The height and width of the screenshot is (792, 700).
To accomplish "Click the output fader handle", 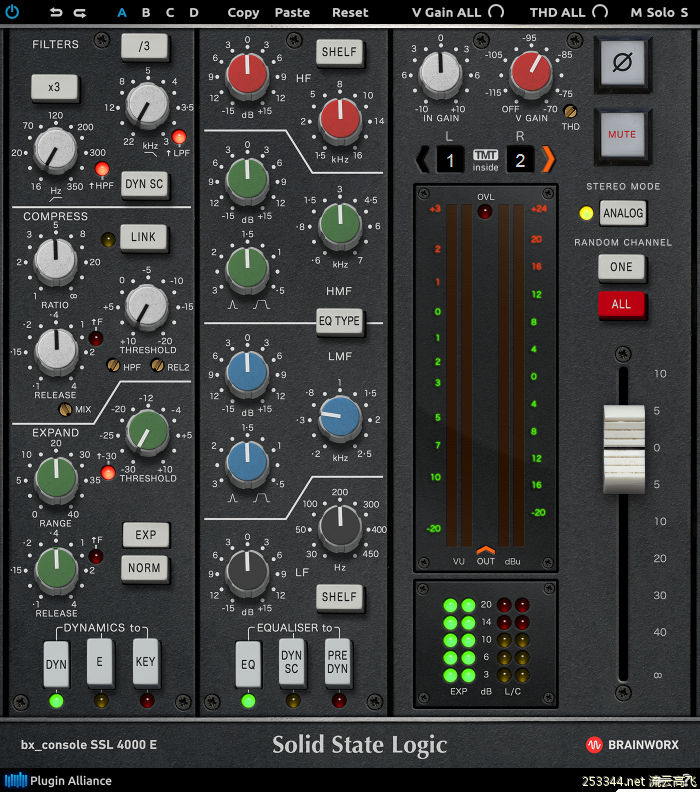I will 624,449.
